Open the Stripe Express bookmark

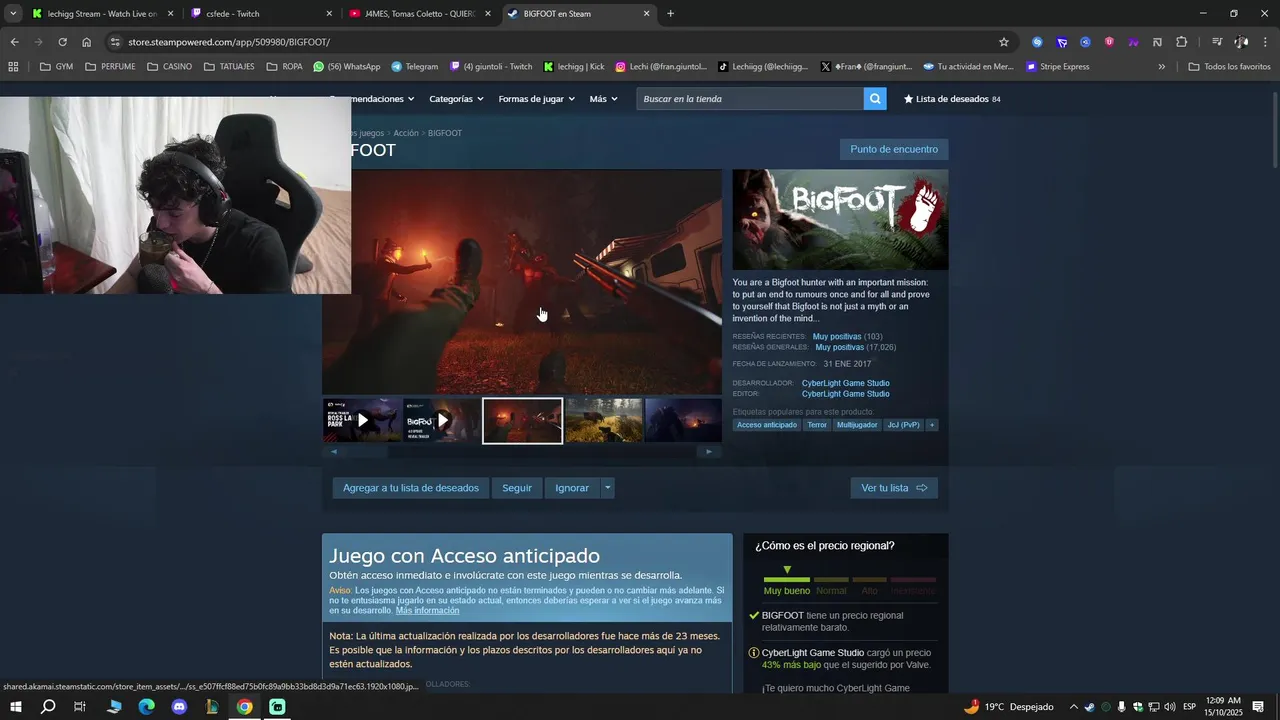pyautogui.click(x=1058, y=67)
